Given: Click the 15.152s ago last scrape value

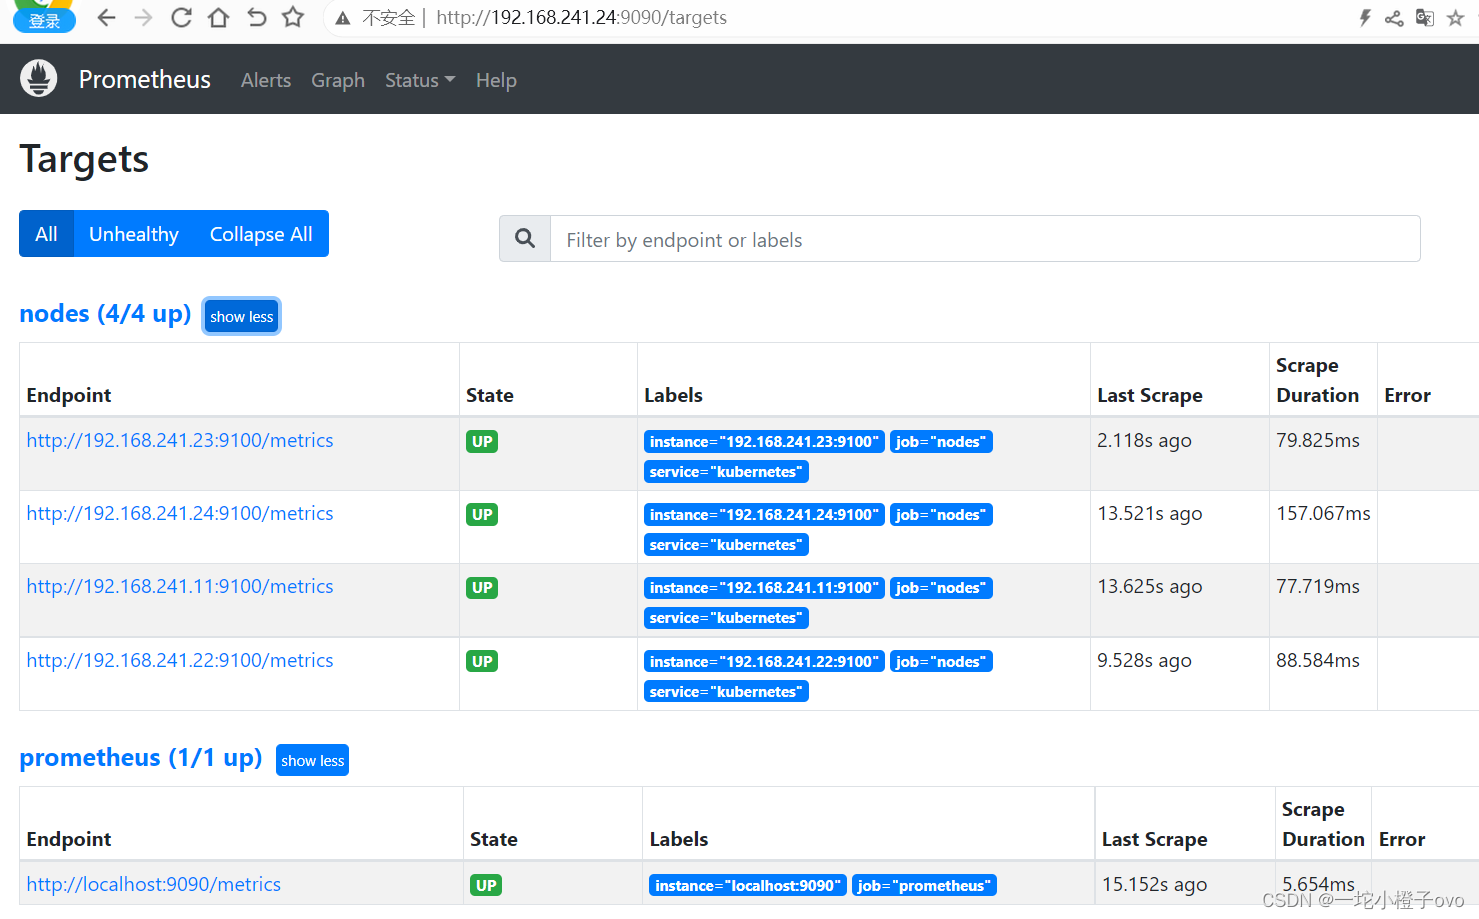Looking at the screenshot, I should 1155,884.
